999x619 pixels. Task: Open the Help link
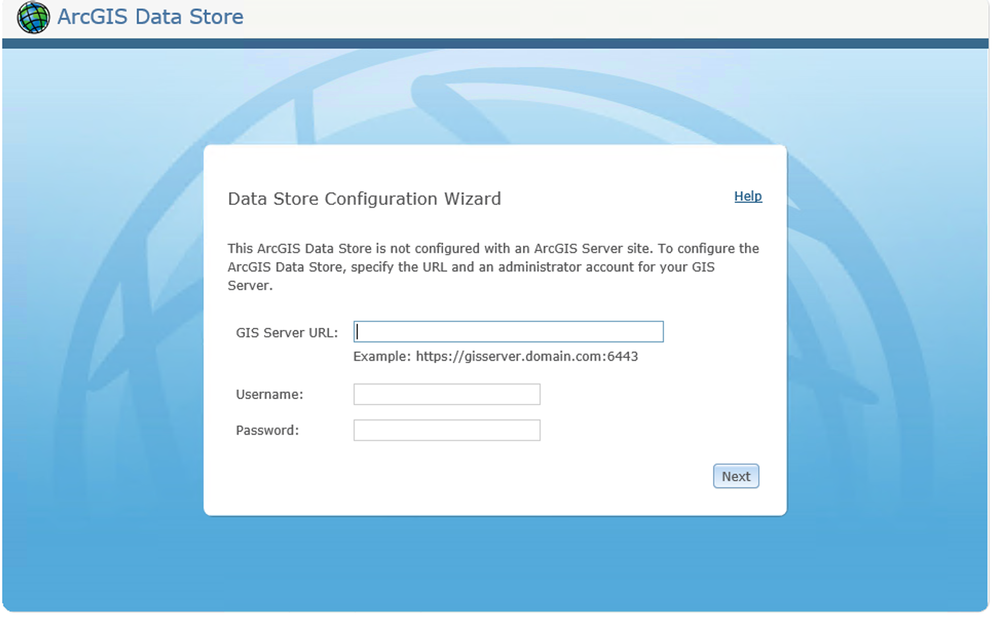pyautogui.click(x=747, y=196)
